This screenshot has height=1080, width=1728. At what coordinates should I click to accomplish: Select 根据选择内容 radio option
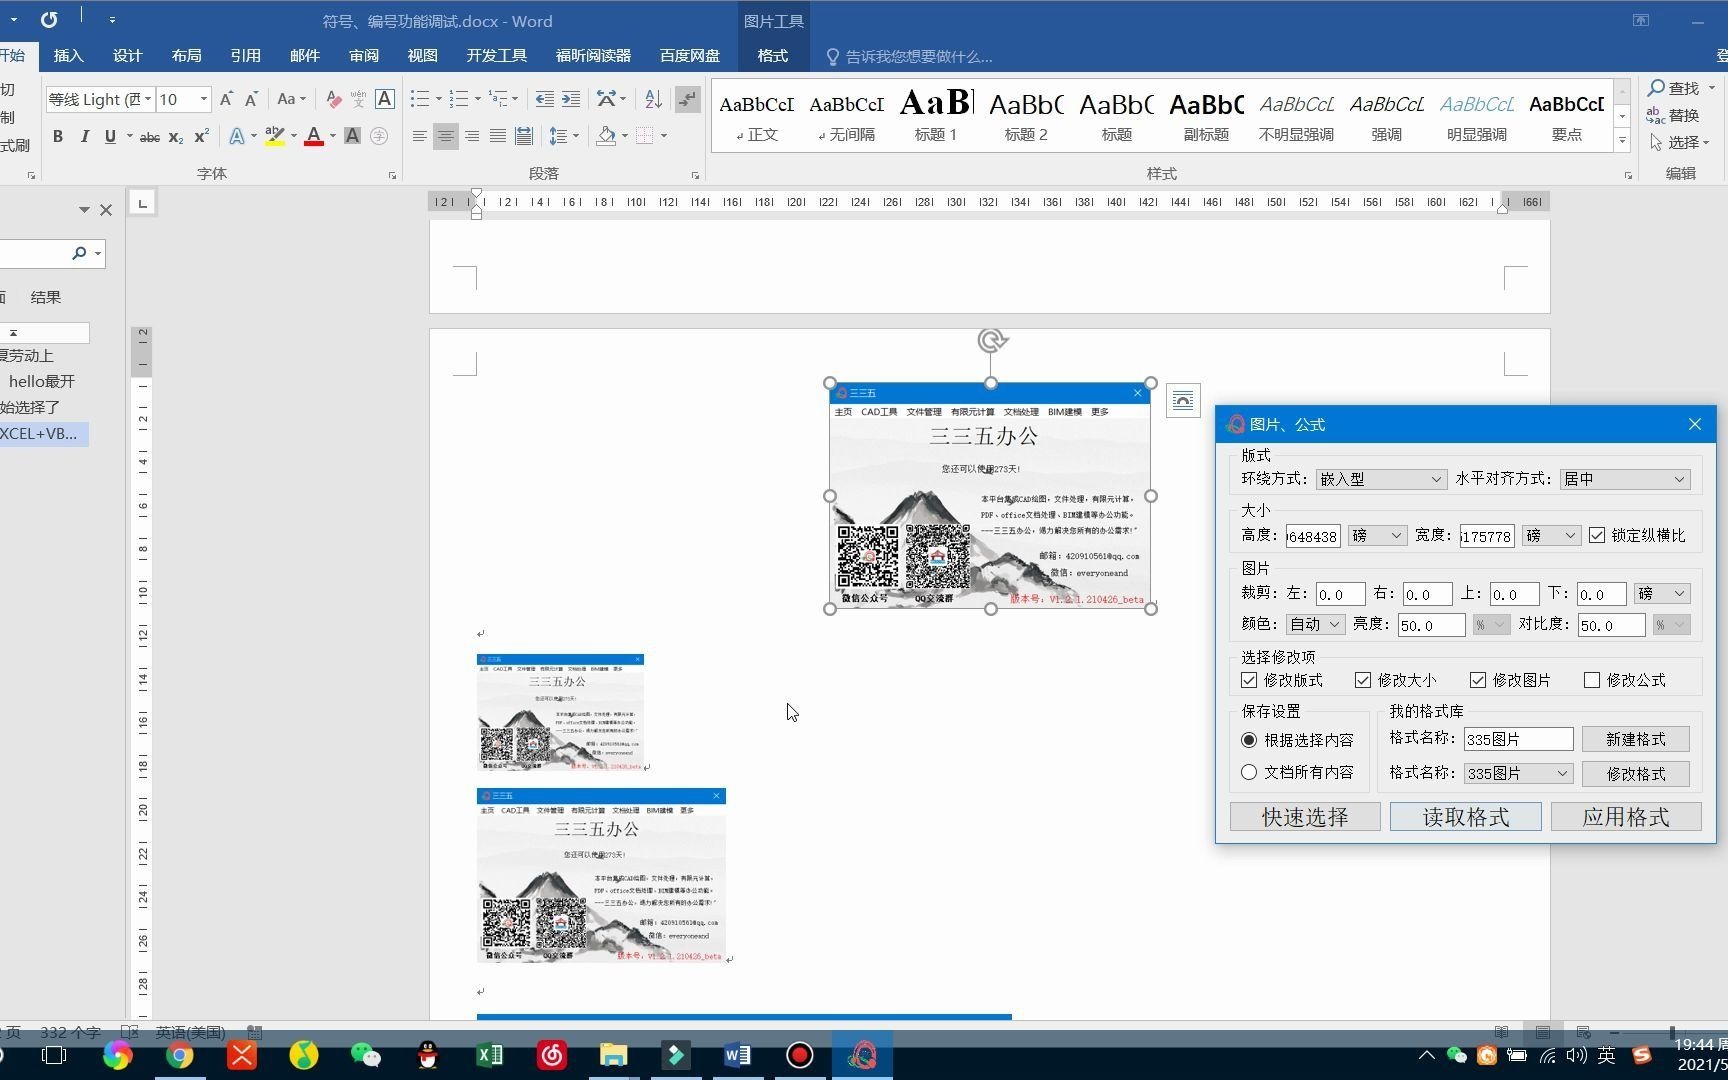click(x=1249, y=740)
